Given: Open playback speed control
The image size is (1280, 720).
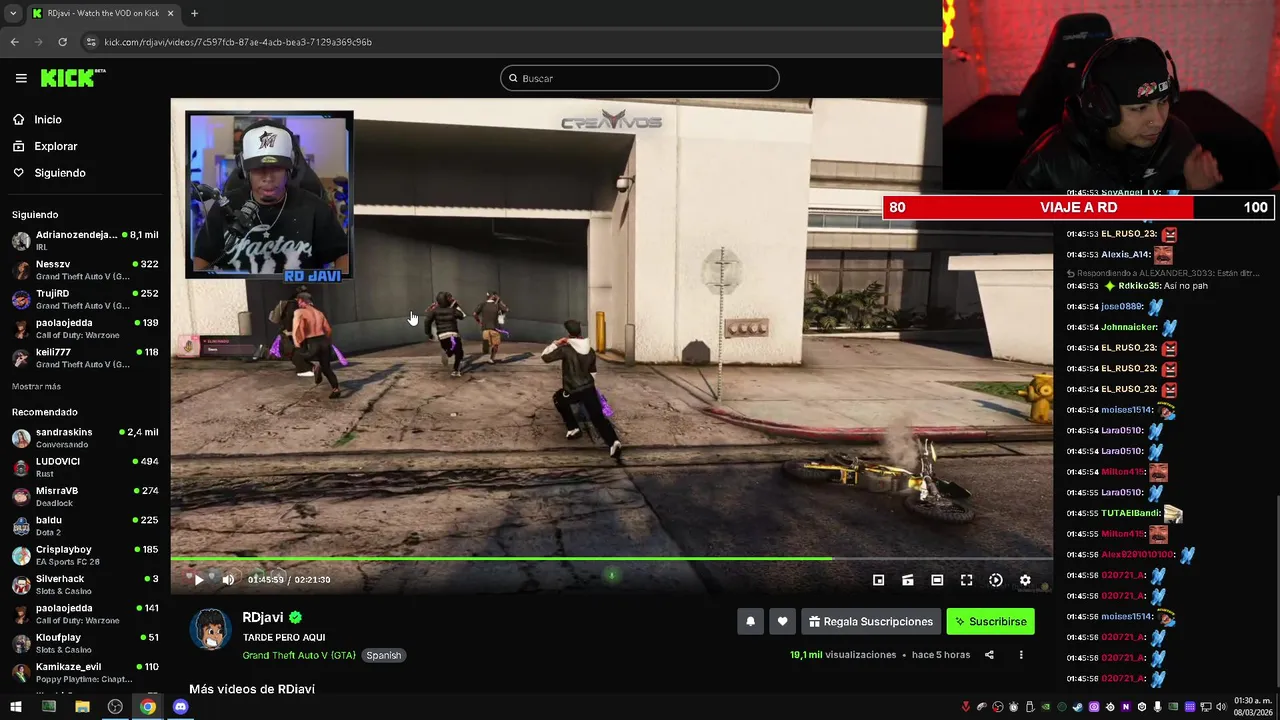Looking at the screenshot, I should [996, 580].
